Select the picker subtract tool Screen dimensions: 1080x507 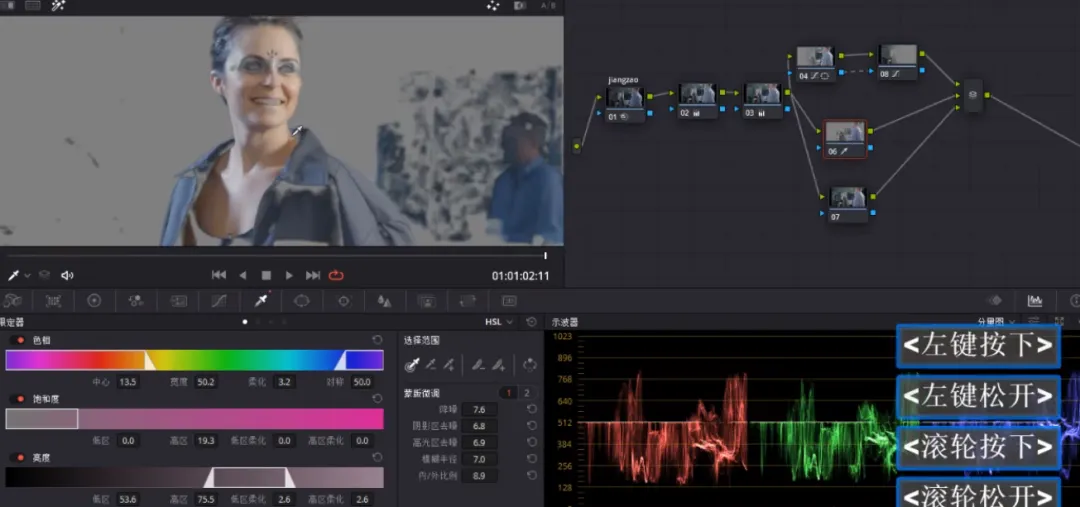coord(431,365)
